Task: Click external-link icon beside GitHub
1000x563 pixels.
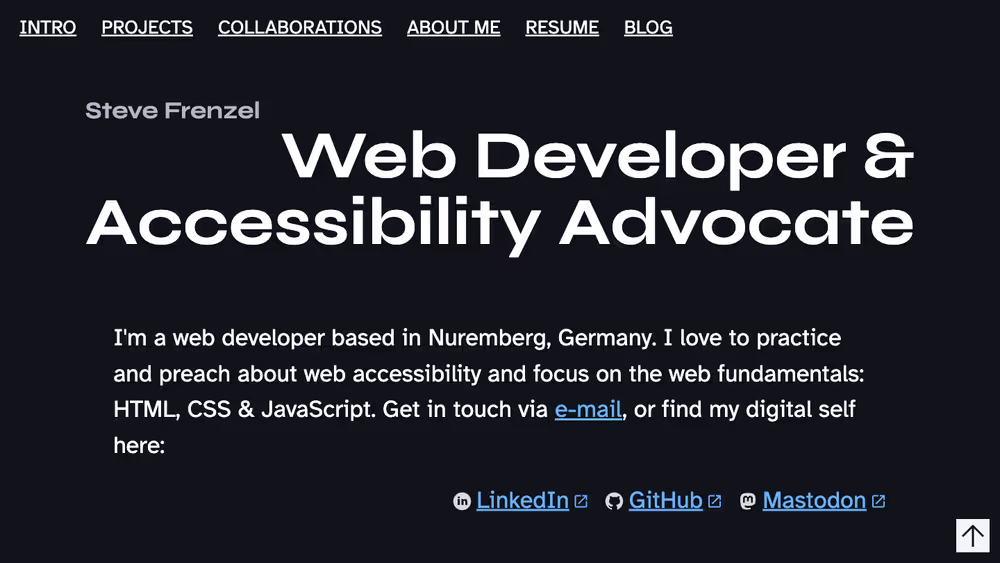Action: click(714, 501)
